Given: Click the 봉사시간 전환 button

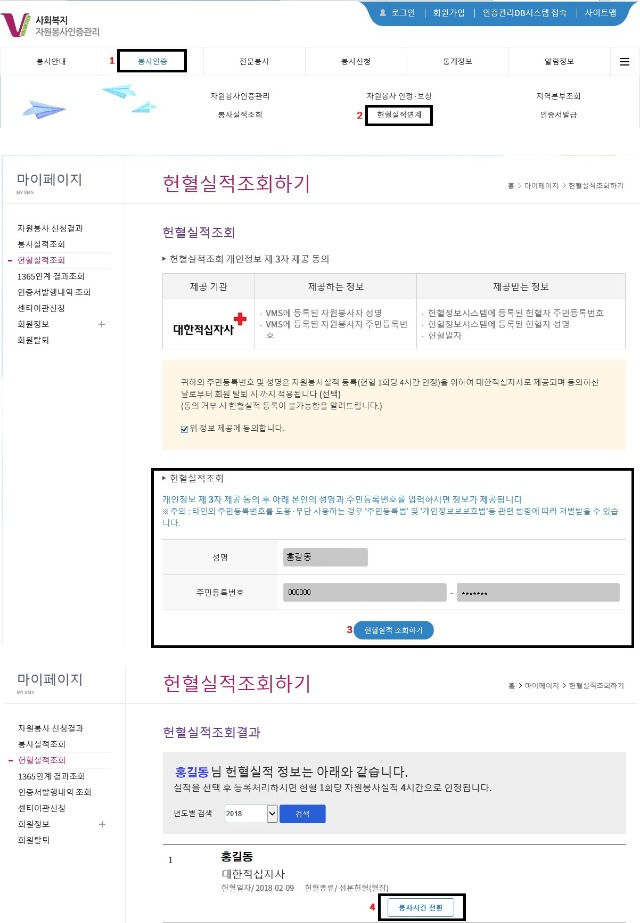Looking at the screenshot, I should tap(420, 908).
